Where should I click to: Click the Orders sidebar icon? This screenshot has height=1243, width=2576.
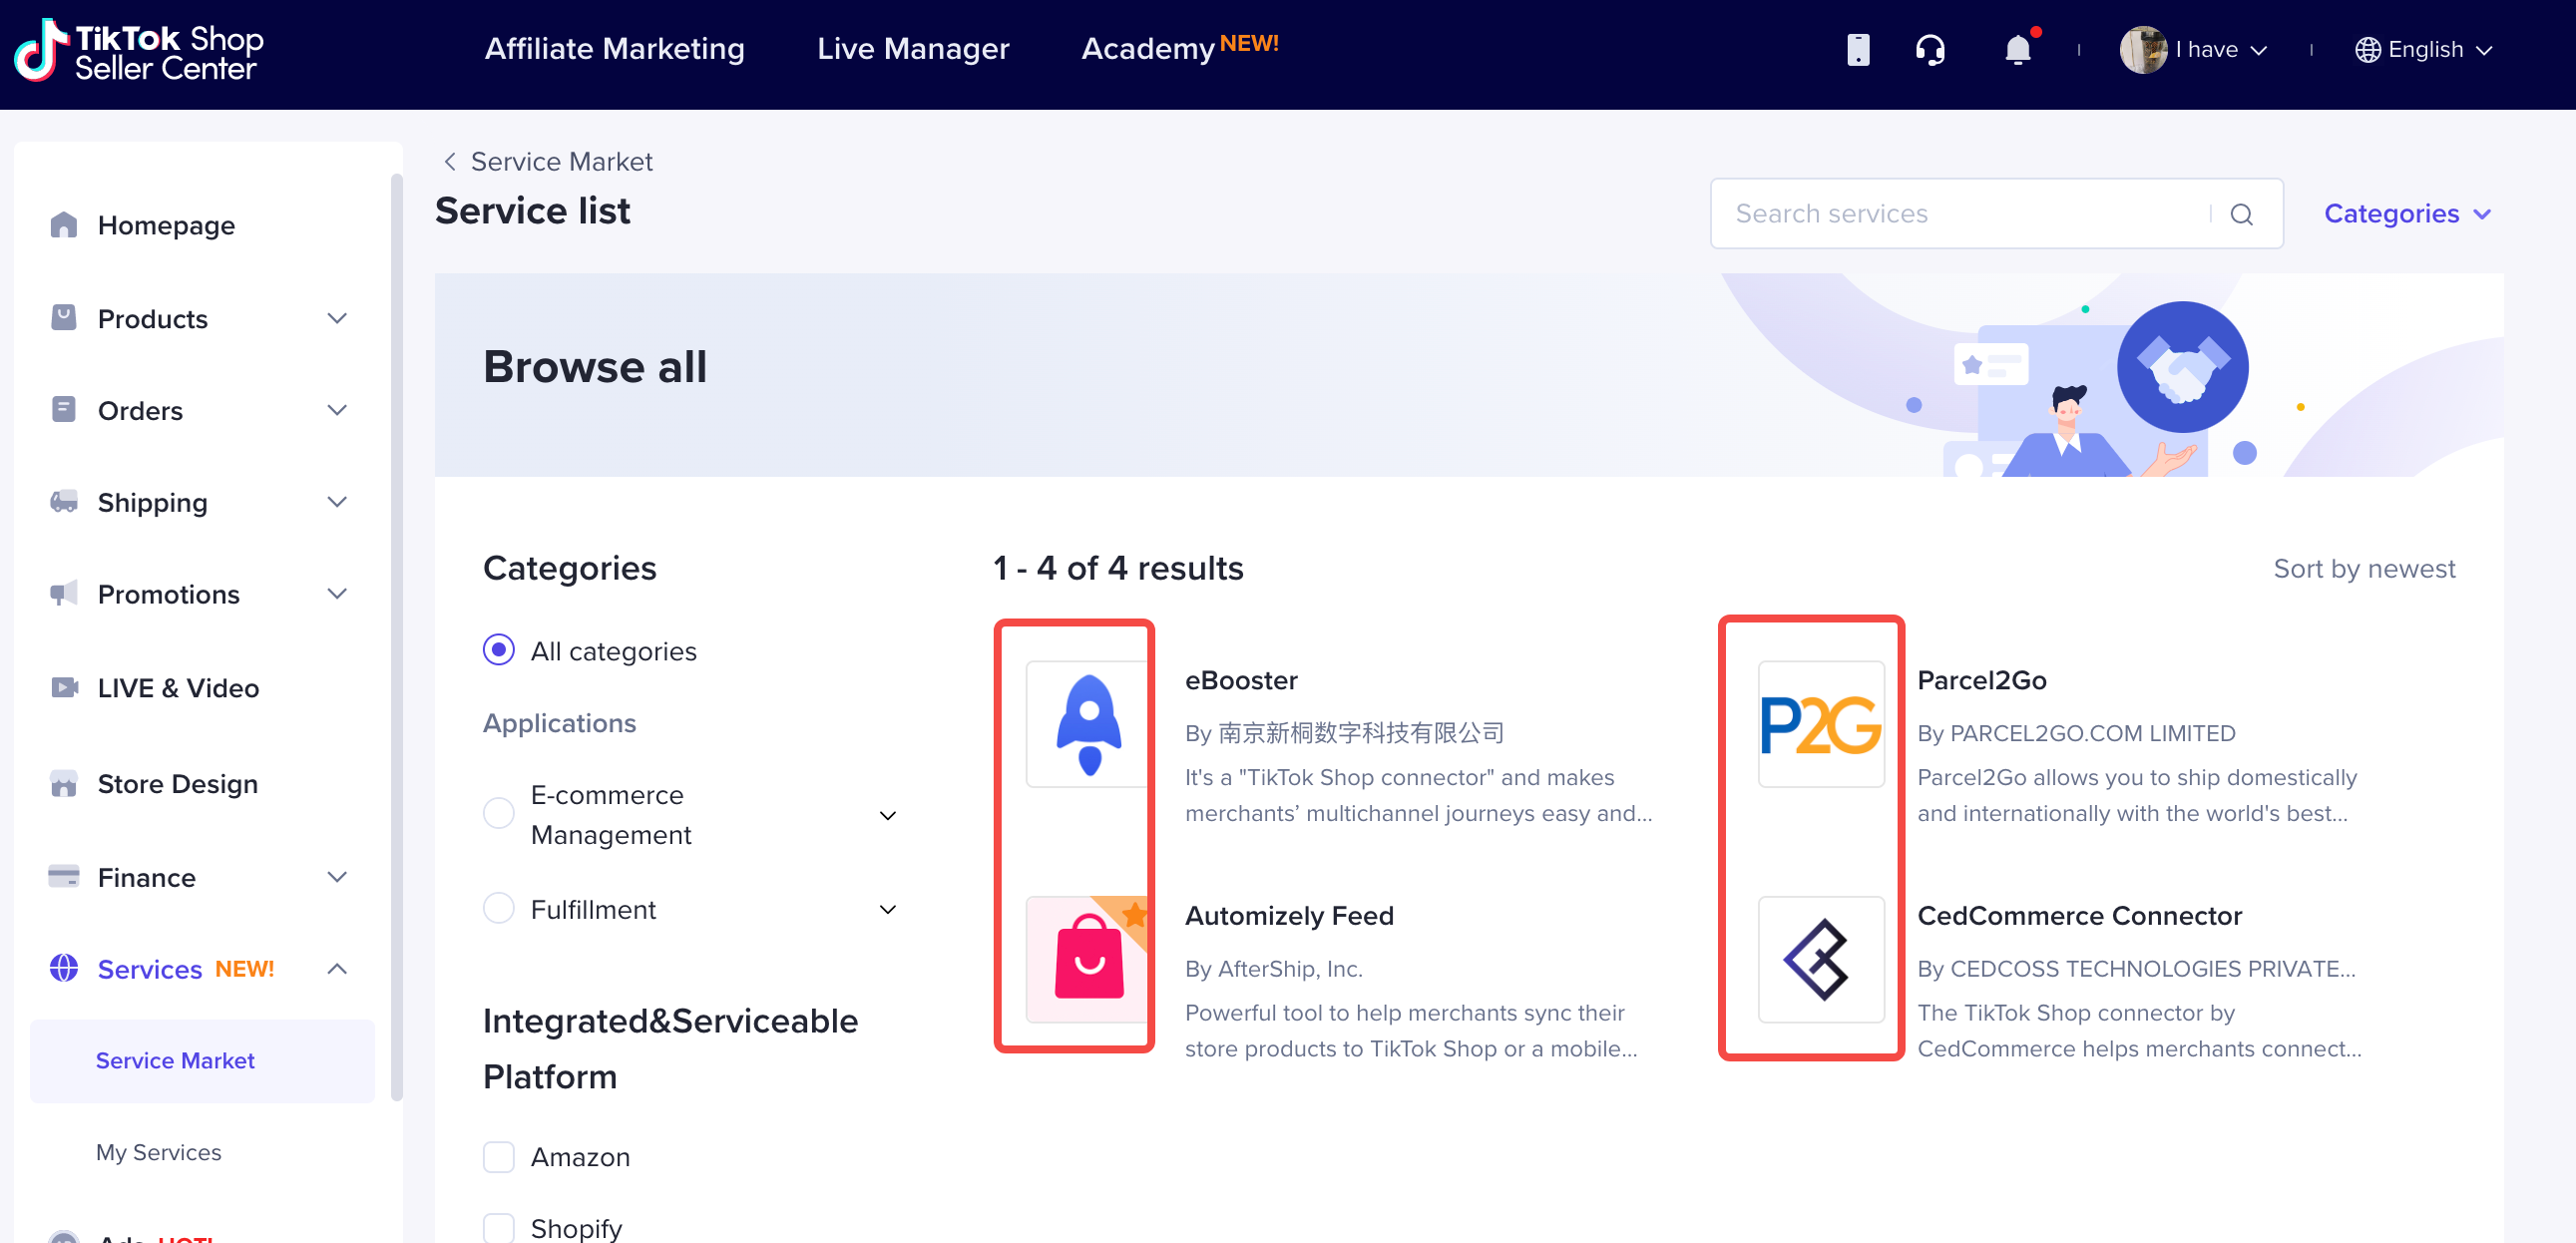[63, 410]
